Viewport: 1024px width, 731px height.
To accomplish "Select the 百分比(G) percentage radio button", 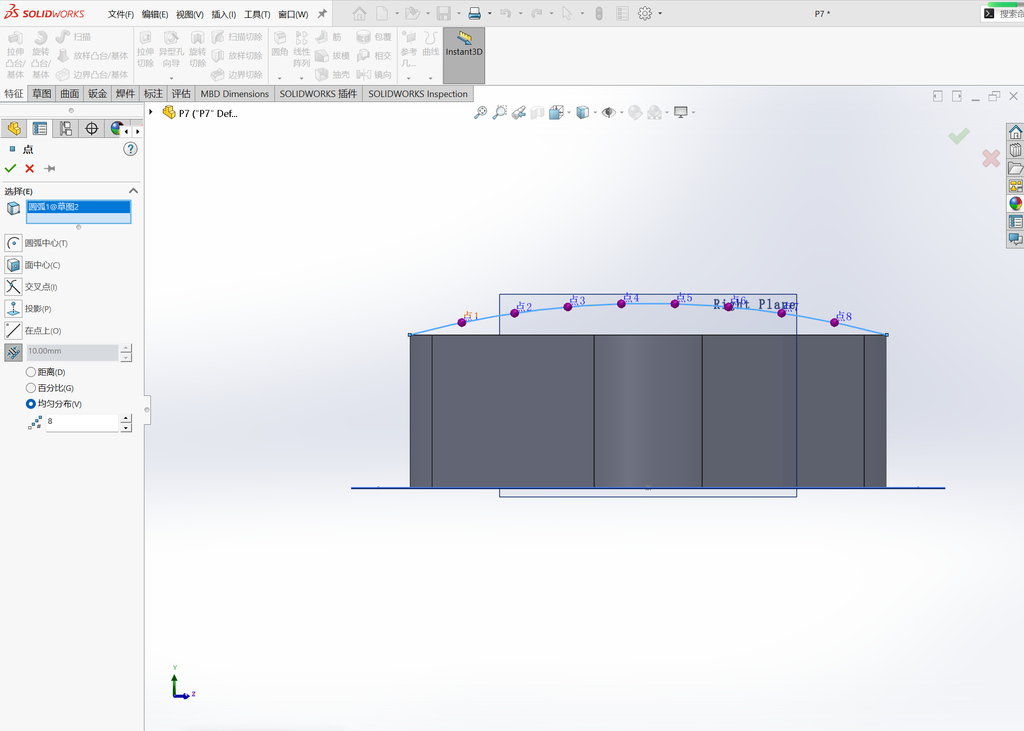I will coord(31,388).
